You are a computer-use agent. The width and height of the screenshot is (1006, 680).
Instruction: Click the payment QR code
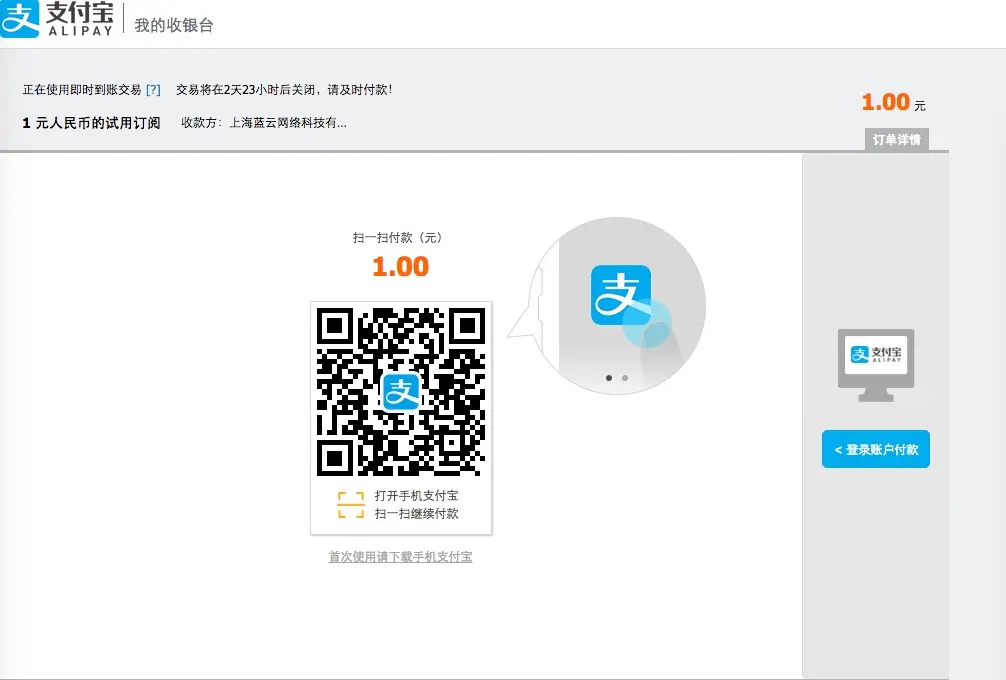[x=401, y=392]
